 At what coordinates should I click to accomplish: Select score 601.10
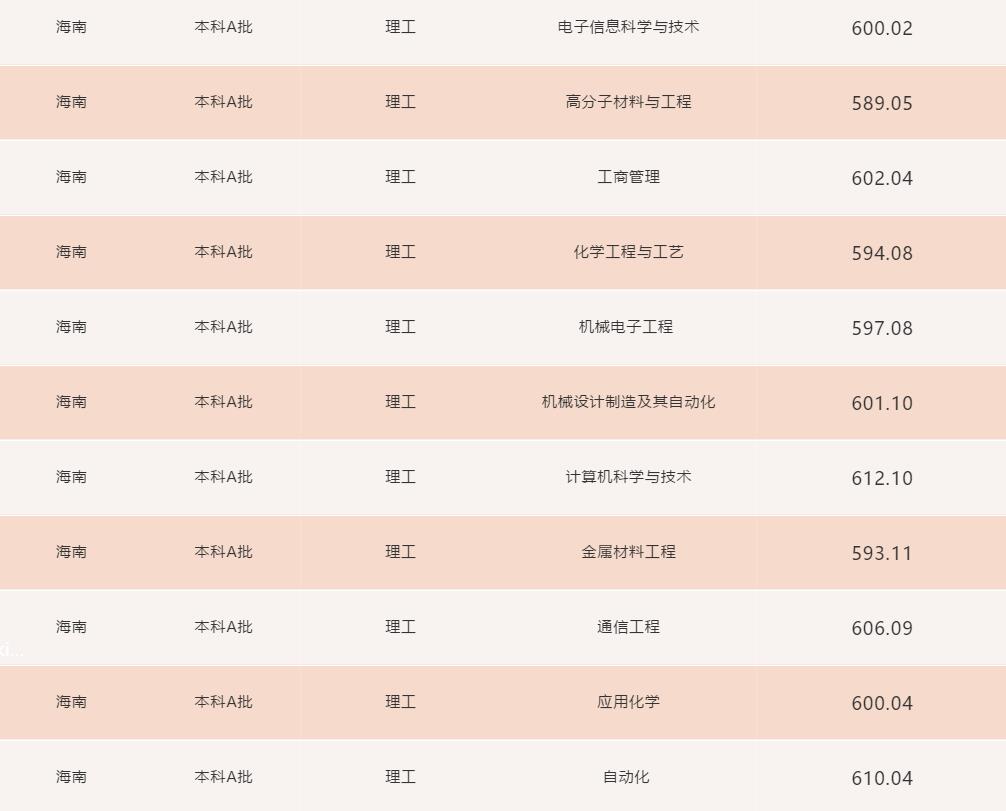coord(882,404)
